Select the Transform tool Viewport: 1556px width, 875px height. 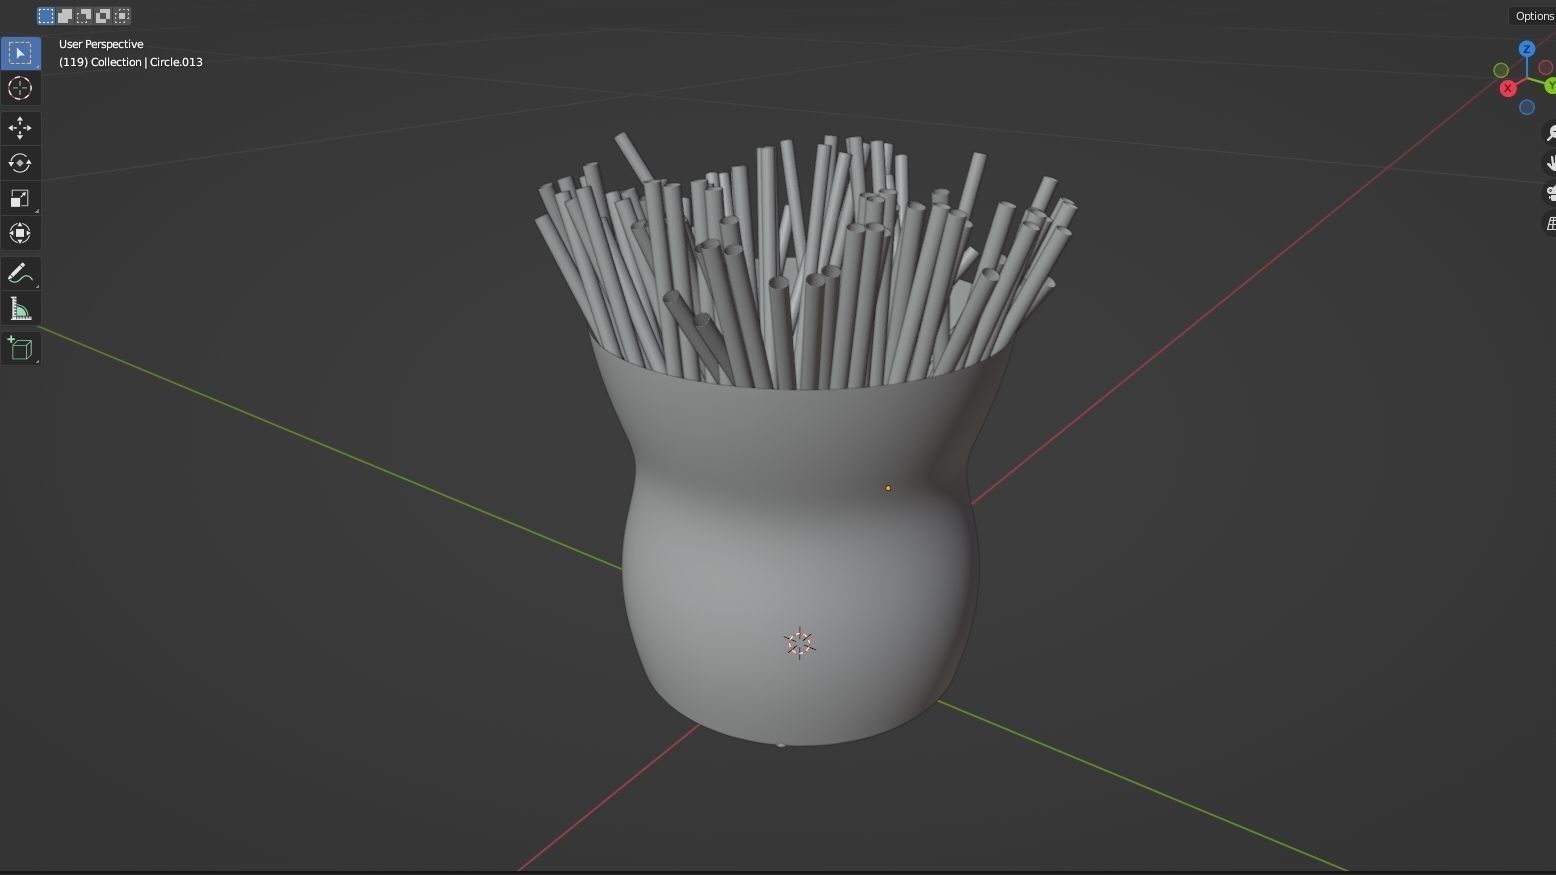[20, 233]
